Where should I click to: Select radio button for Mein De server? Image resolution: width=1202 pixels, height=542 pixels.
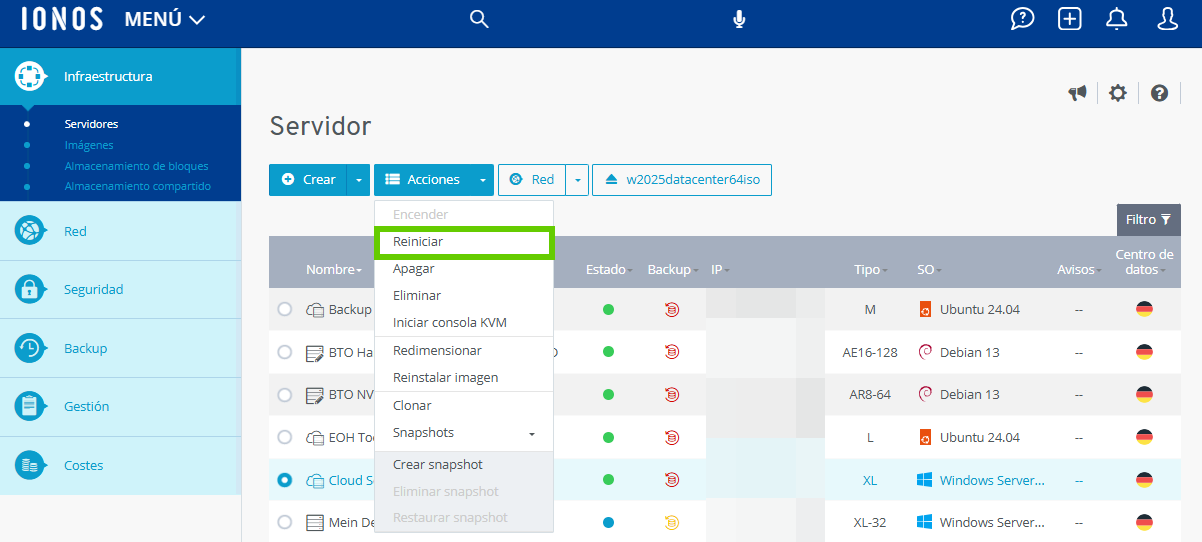[285, 522]
